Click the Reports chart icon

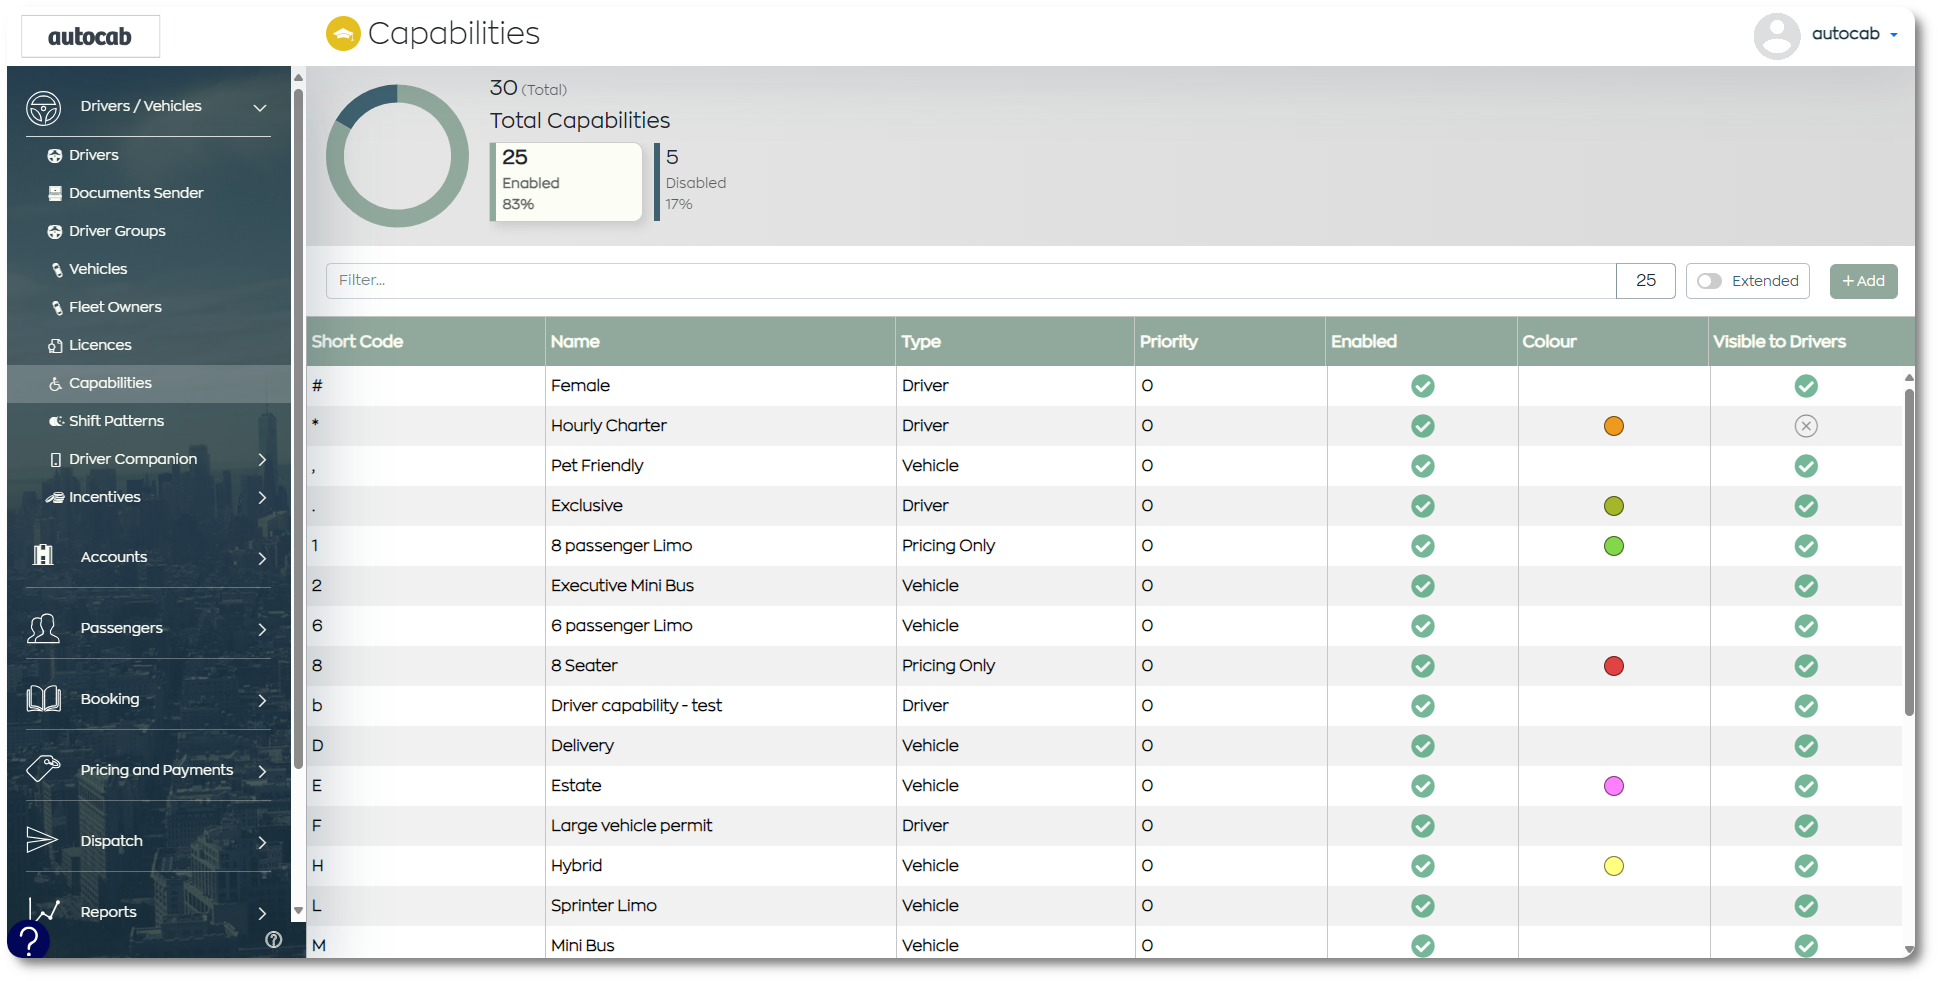[44, 910]
